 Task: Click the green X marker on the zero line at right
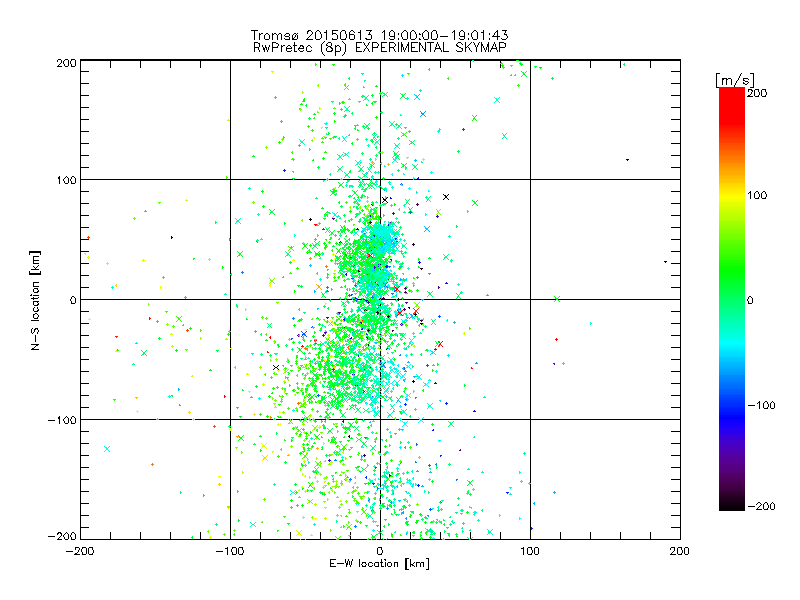click(557, 299)
